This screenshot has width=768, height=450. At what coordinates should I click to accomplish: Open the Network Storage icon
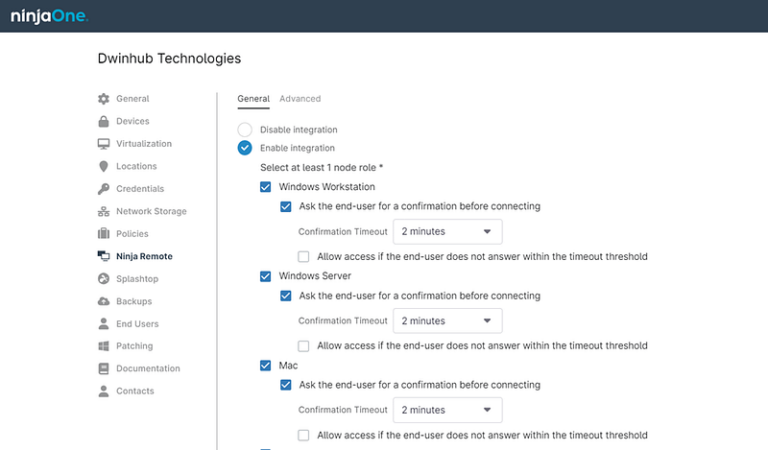click(x=103, y=212)
